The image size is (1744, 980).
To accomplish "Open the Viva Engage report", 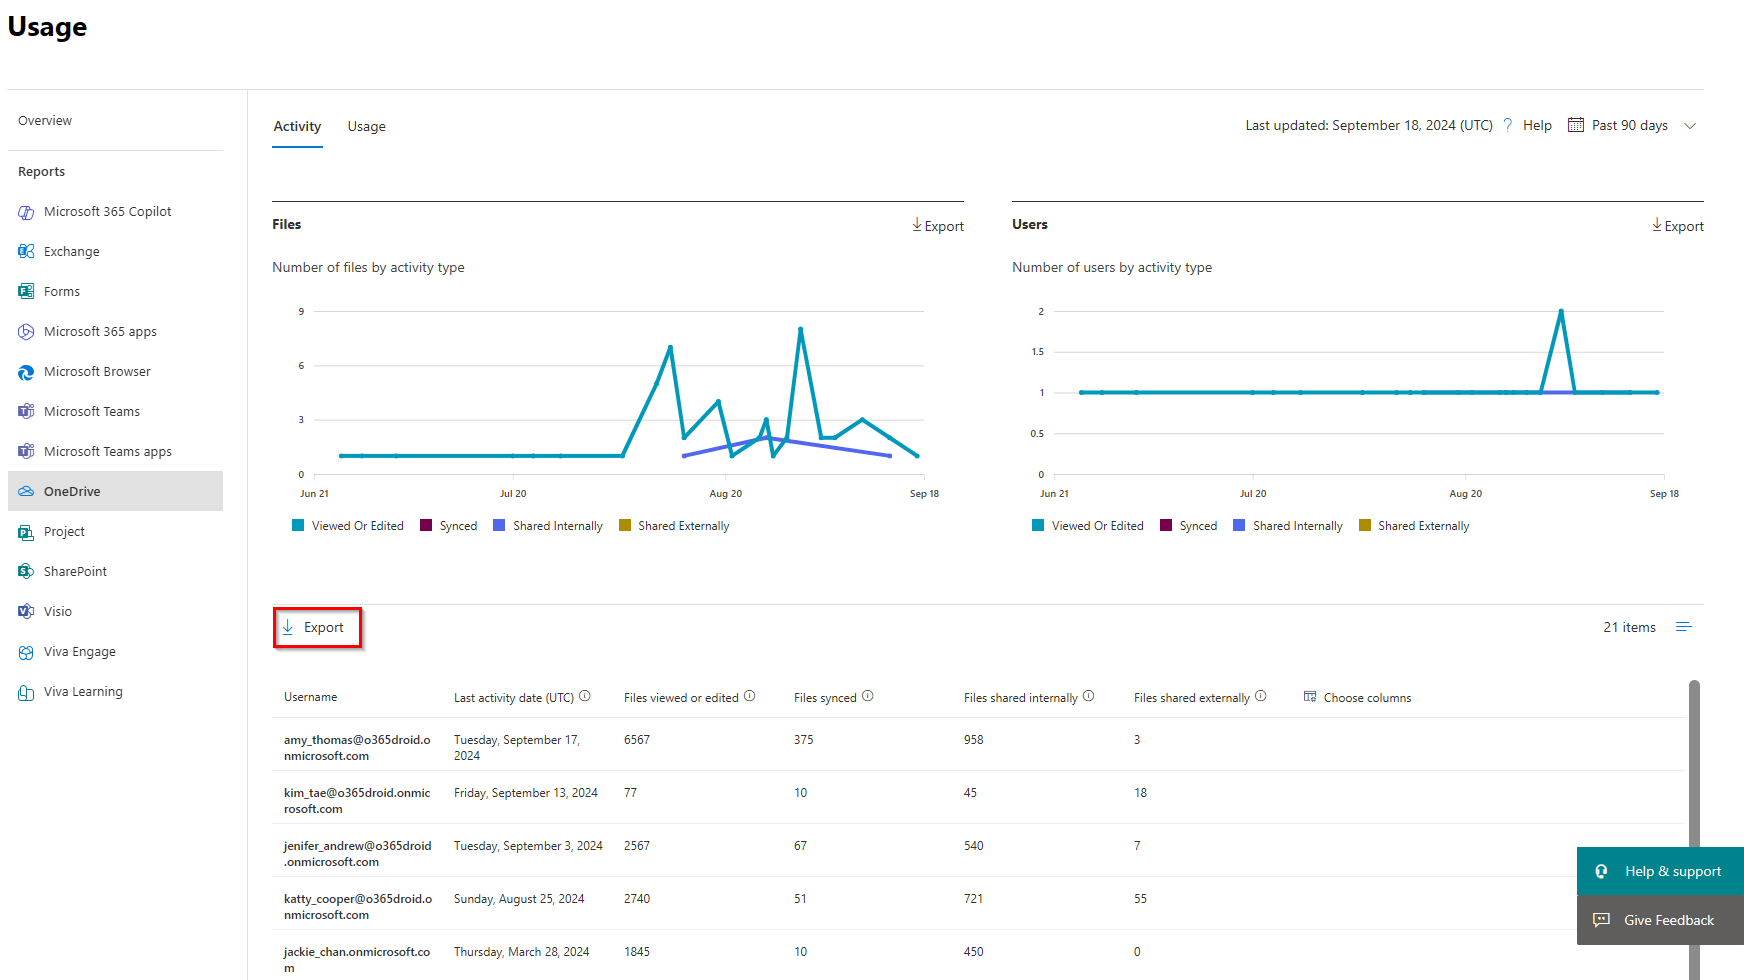I will [80, 651].
